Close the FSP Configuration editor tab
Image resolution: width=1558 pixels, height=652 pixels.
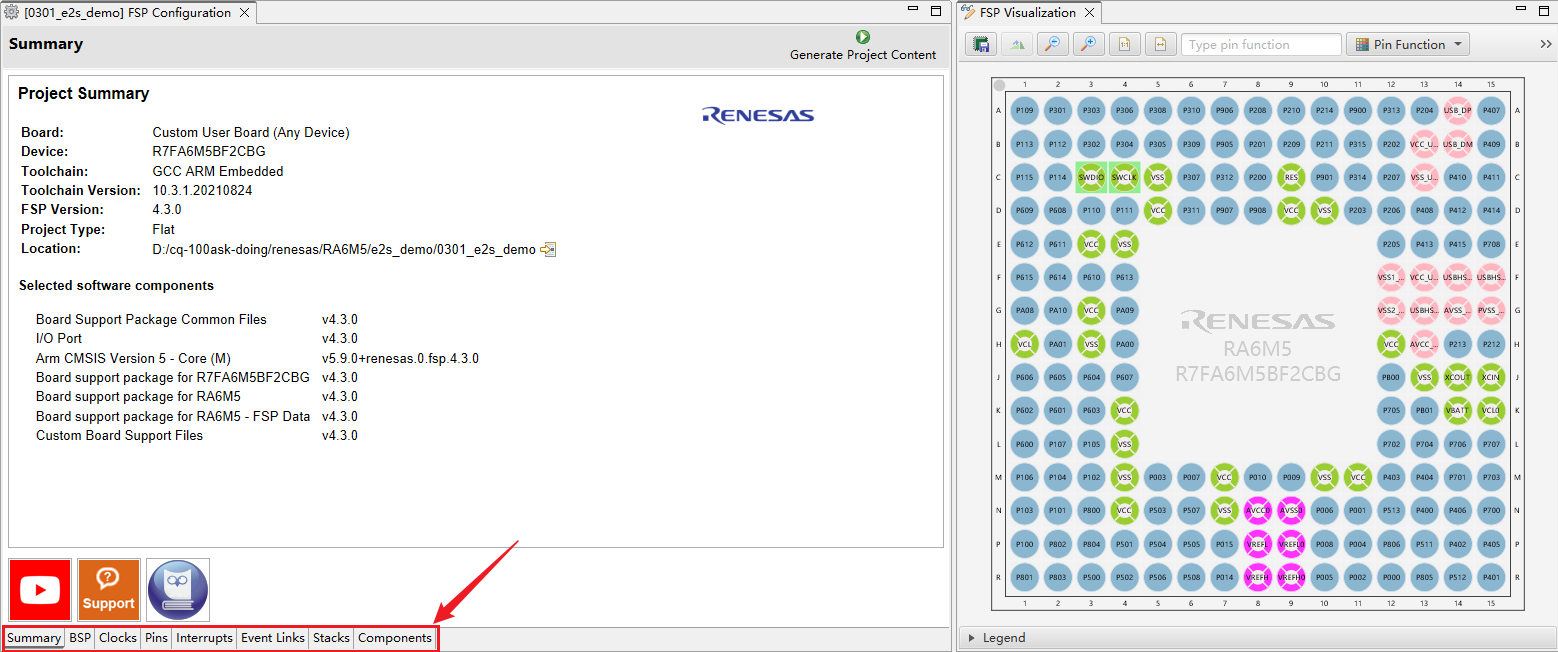(x=244, y=13)
